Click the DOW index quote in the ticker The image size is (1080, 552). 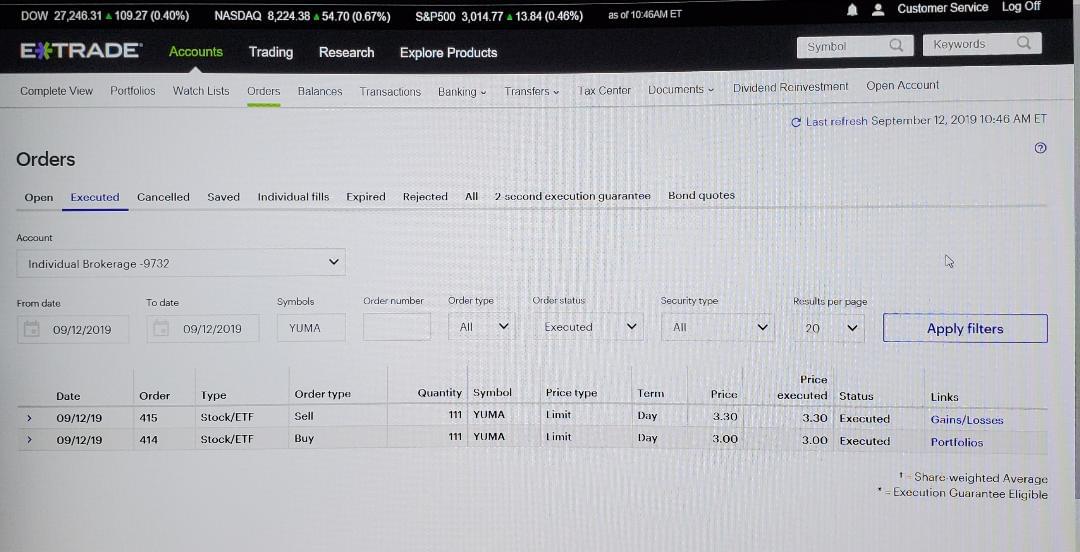[x=105, y=16]
